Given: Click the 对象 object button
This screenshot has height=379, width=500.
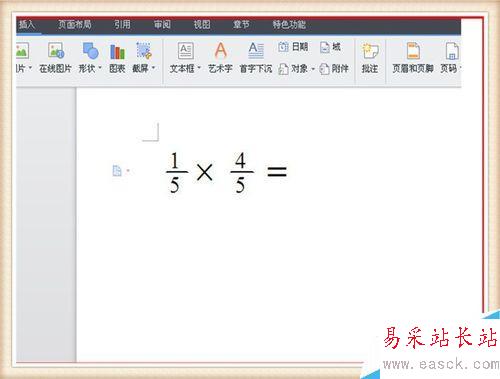Looking at the screenshot, I should click(x=293, y=69).
